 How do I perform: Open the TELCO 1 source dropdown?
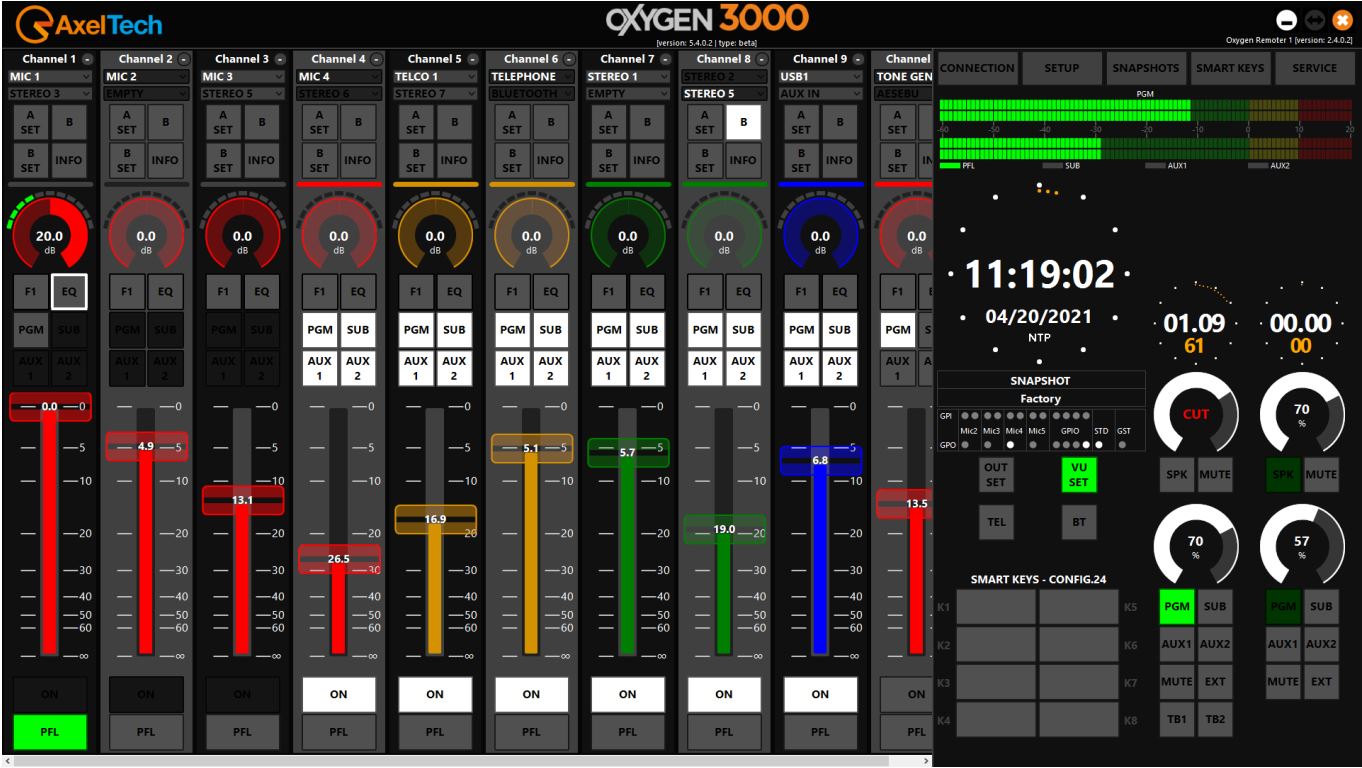[434, 76]
